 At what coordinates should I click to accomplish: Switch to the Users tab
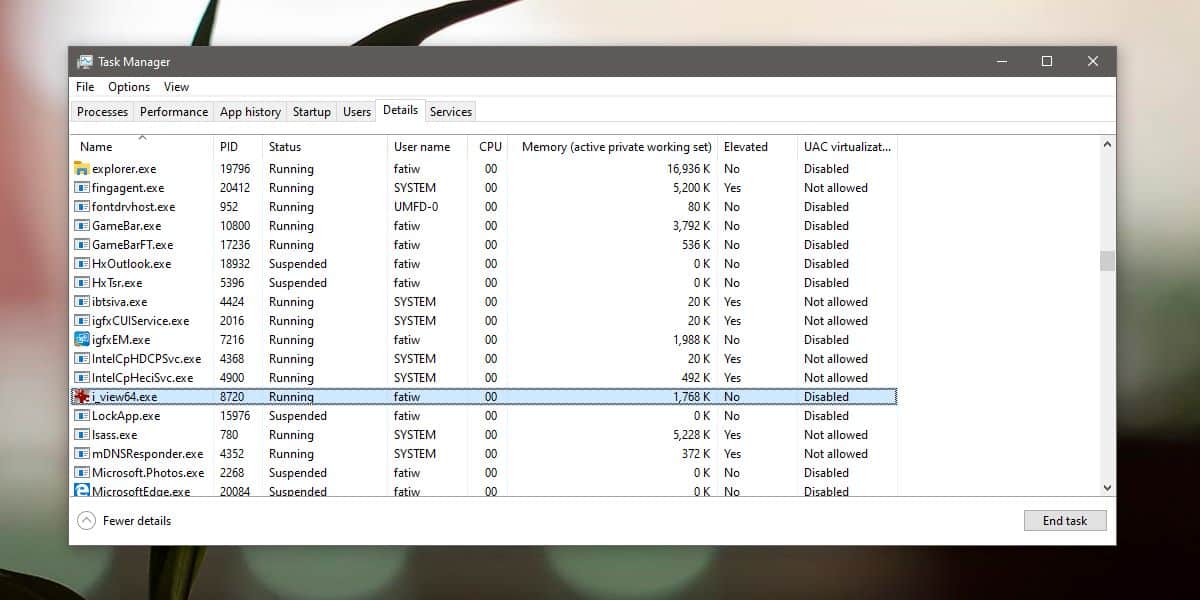tap(357, 112)
